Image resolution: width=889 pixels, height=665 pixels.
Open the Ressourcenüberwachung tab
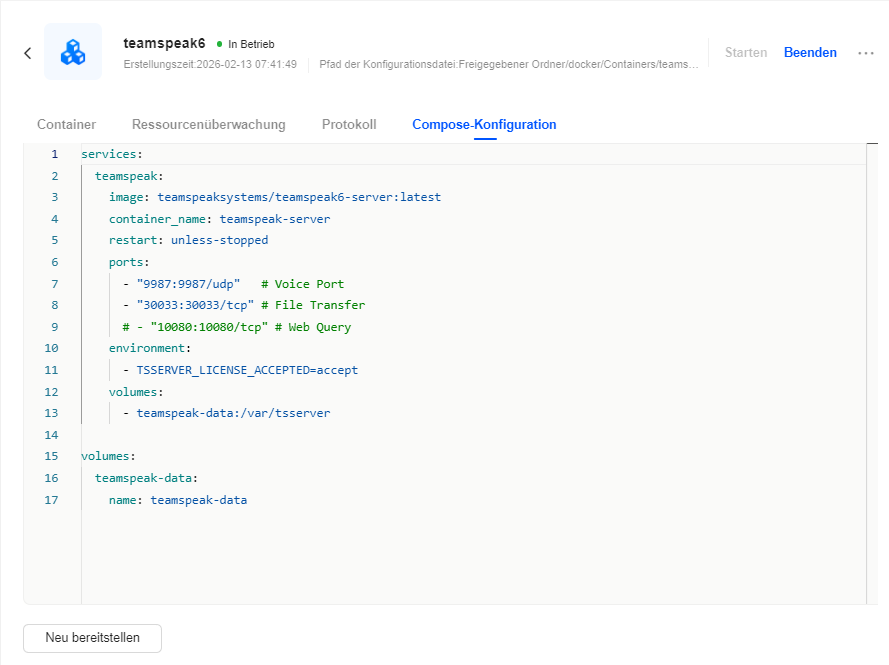[208, 125]
